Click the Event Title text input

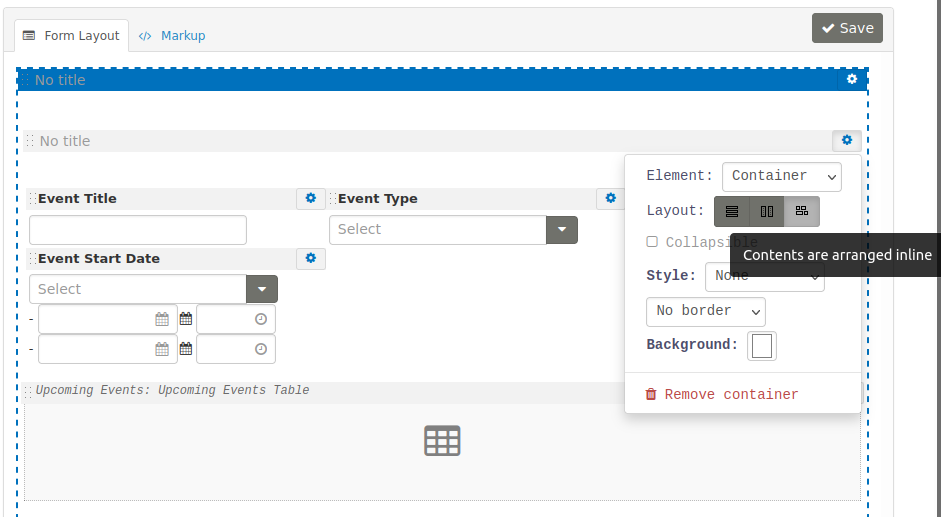click(138, 230)
